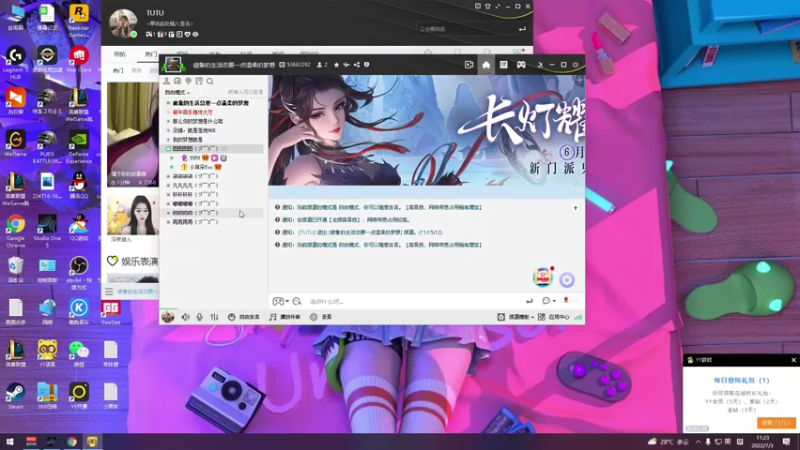Open Riot Client desktop icon
Image resolution: width=800 pixels, height=450 pixels.
click(79, 60)
